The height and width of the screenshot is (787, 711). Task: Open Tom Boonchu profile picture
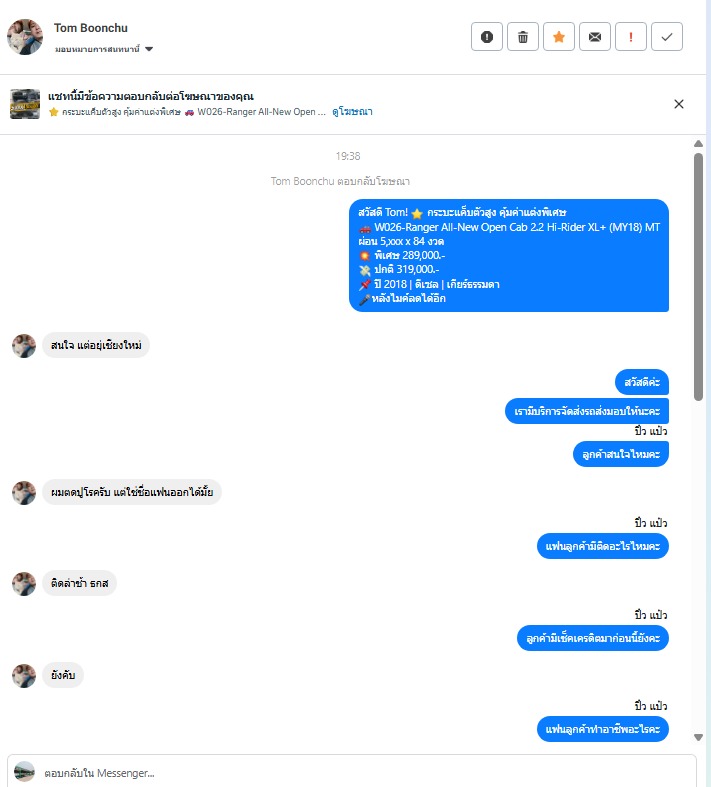[25, 37]
